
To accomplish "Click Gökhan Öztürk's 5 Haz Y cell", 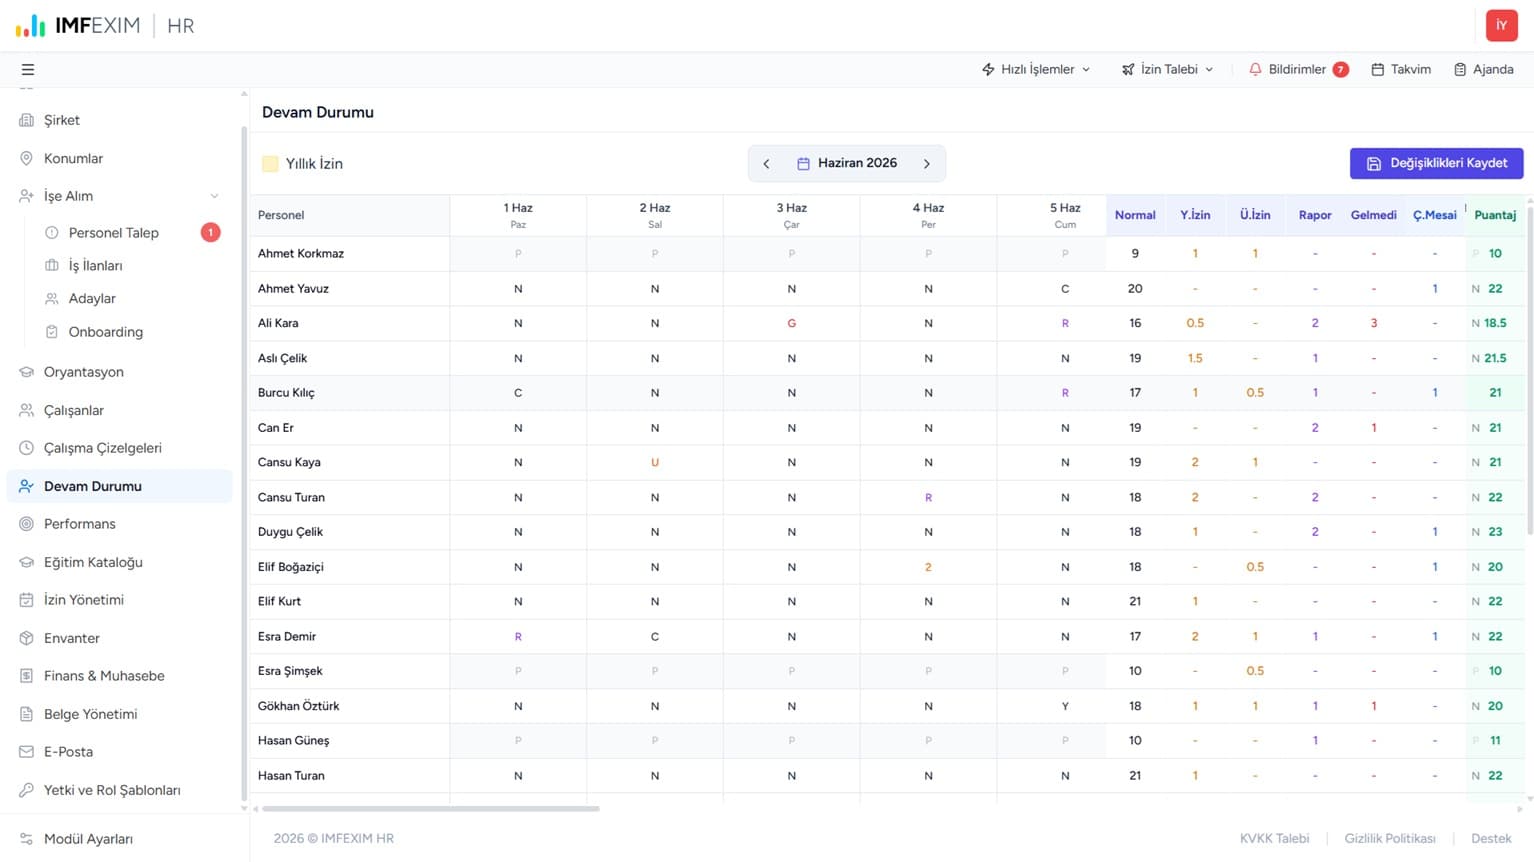I will [1065, 706].
